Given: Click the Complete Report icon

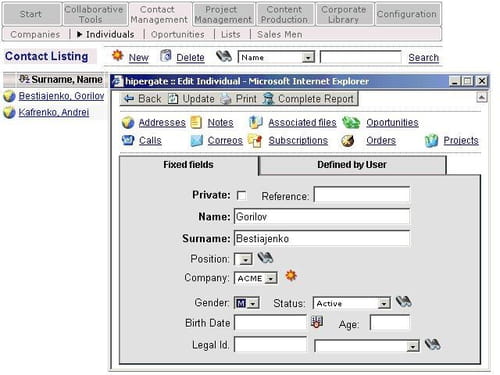Looking at the screenshot, I should point(268,99).
